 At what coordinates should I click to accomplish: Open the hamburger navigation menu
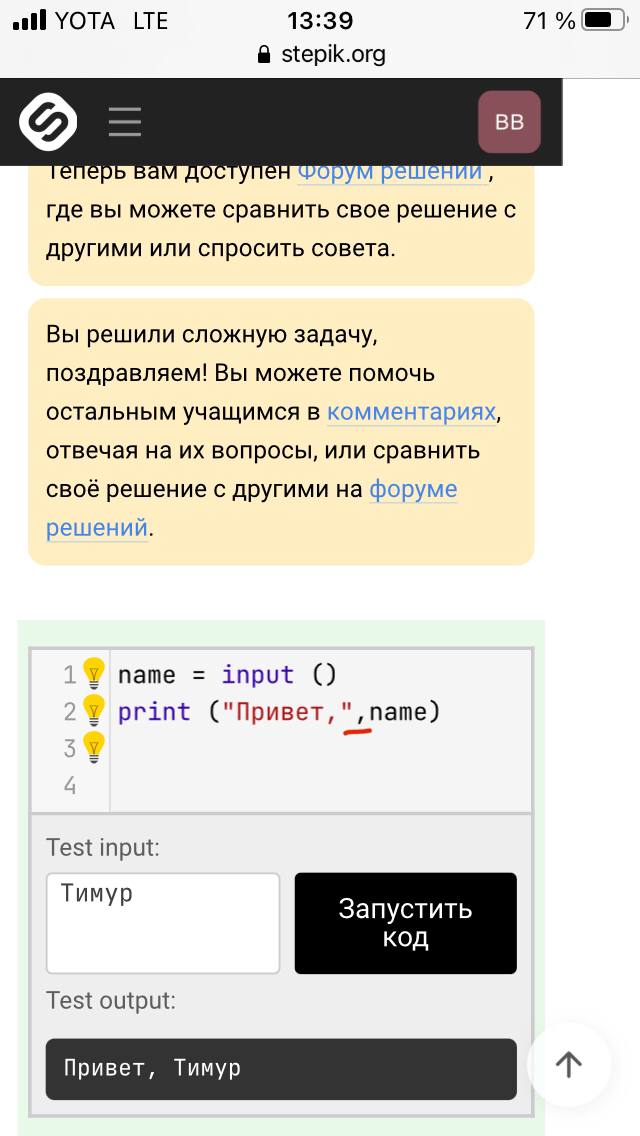pos(125,122)
